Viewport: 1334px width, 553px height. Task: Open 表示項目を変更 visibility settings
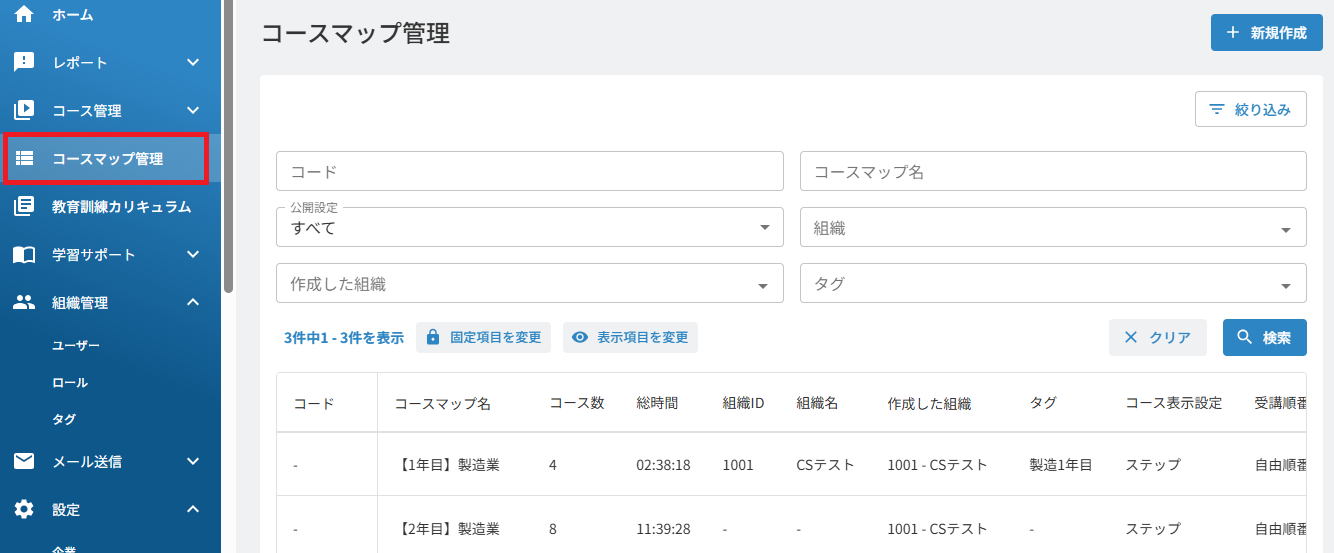[630, 337]
